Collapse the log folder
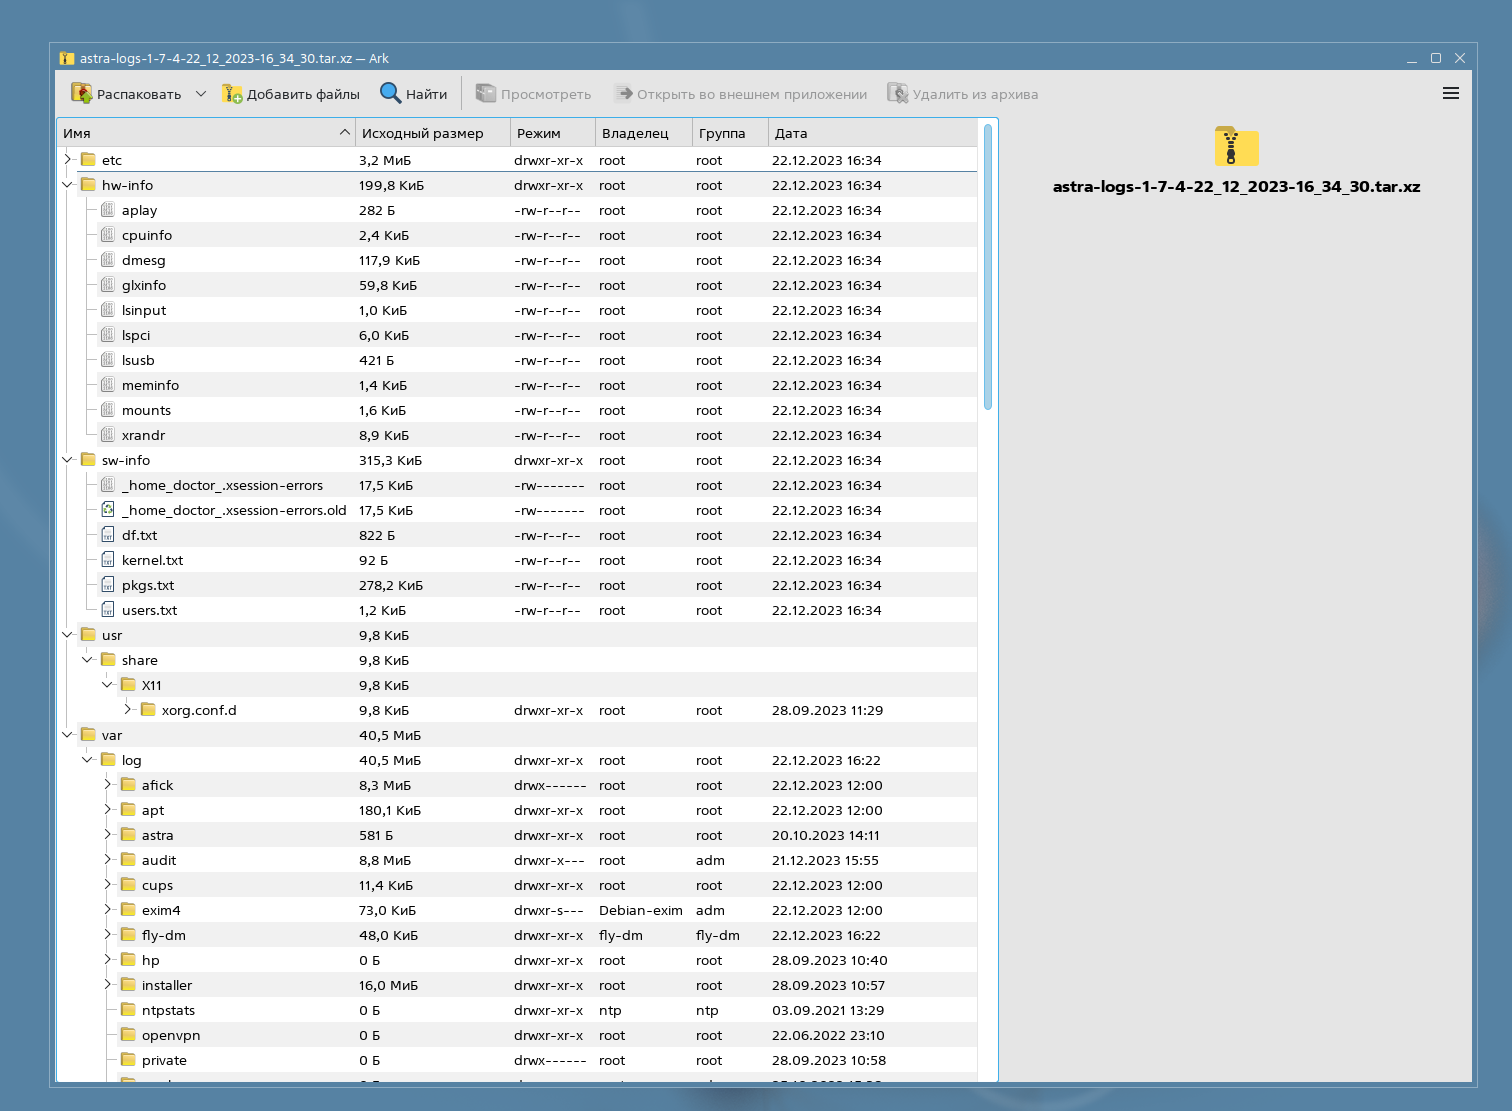The width and height of the screenshot is (1512, 1111). (88, 760)
